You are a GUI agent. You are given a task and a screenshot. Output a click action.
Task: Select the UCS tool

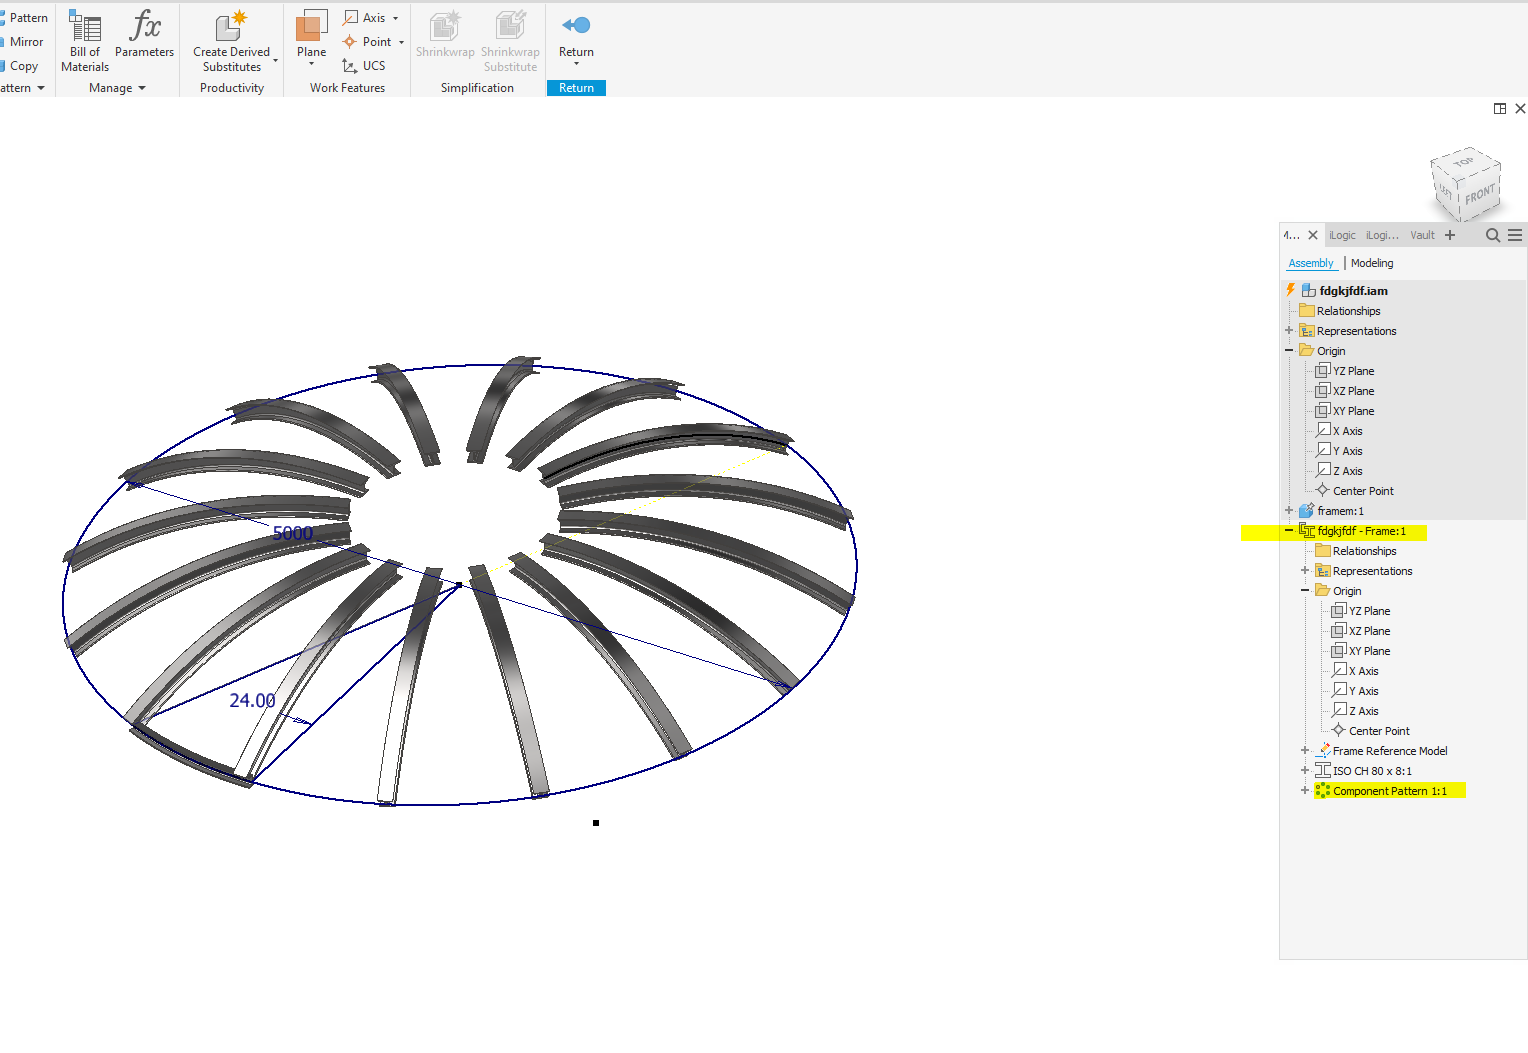(364, 66)
